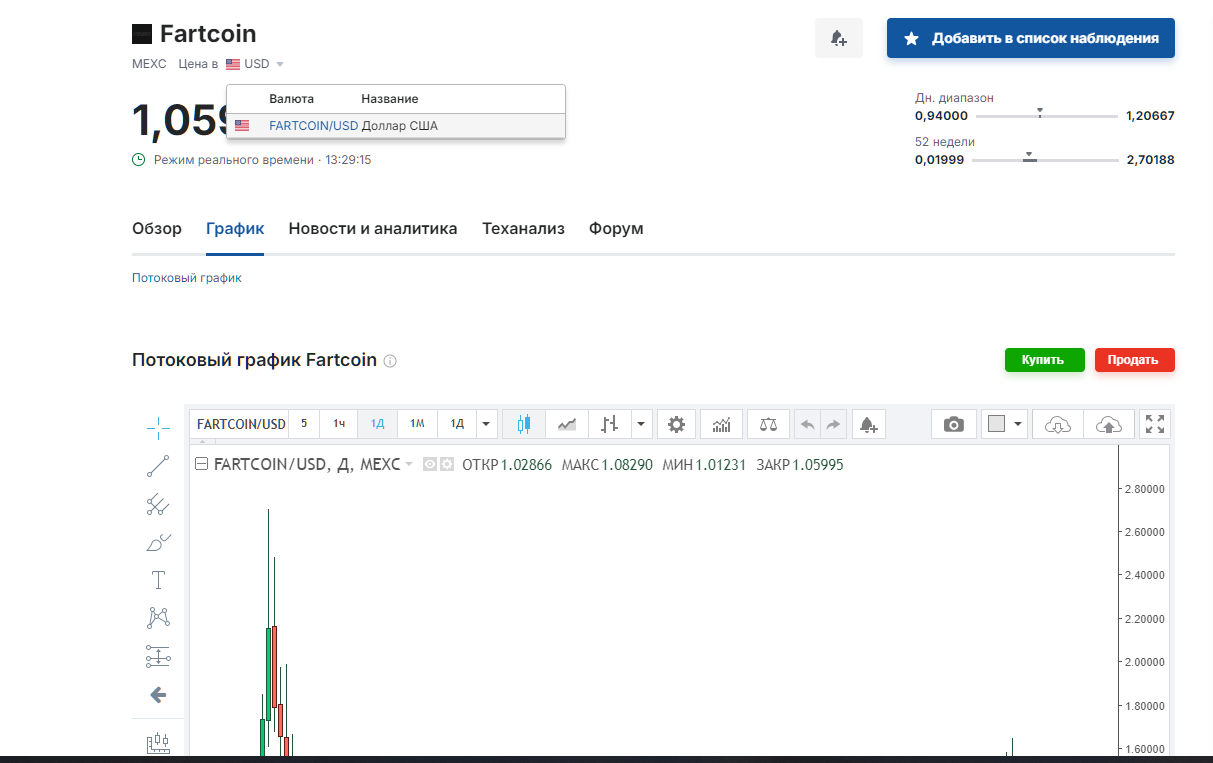This screenshot has height=763, width=1213.
Task: Click the FARTCOIN/USD symbol input field
Action: 240,424
